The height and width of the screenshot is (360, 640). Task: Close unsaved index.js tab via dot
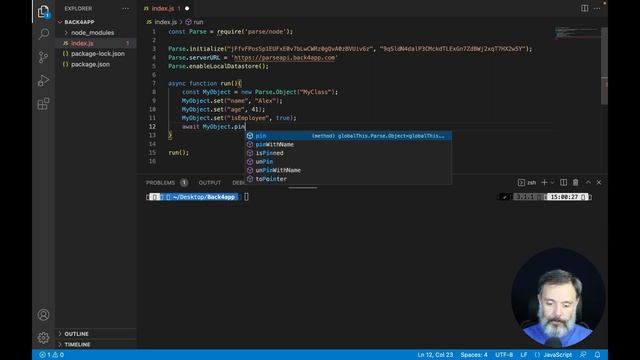pos(187,8)
